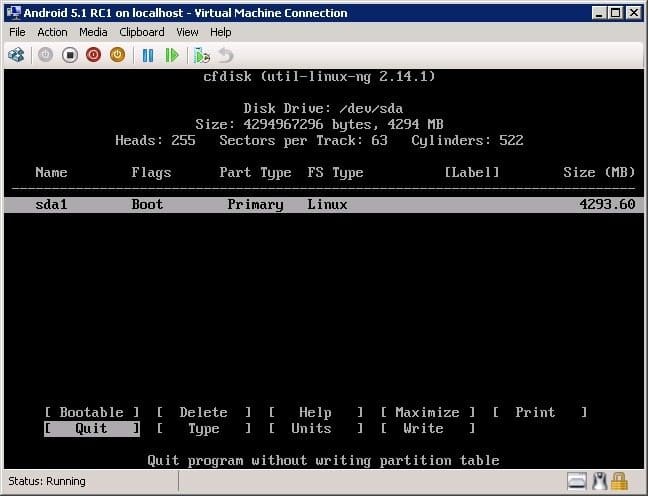Click the Boot flag text

[x=147, y=204]
